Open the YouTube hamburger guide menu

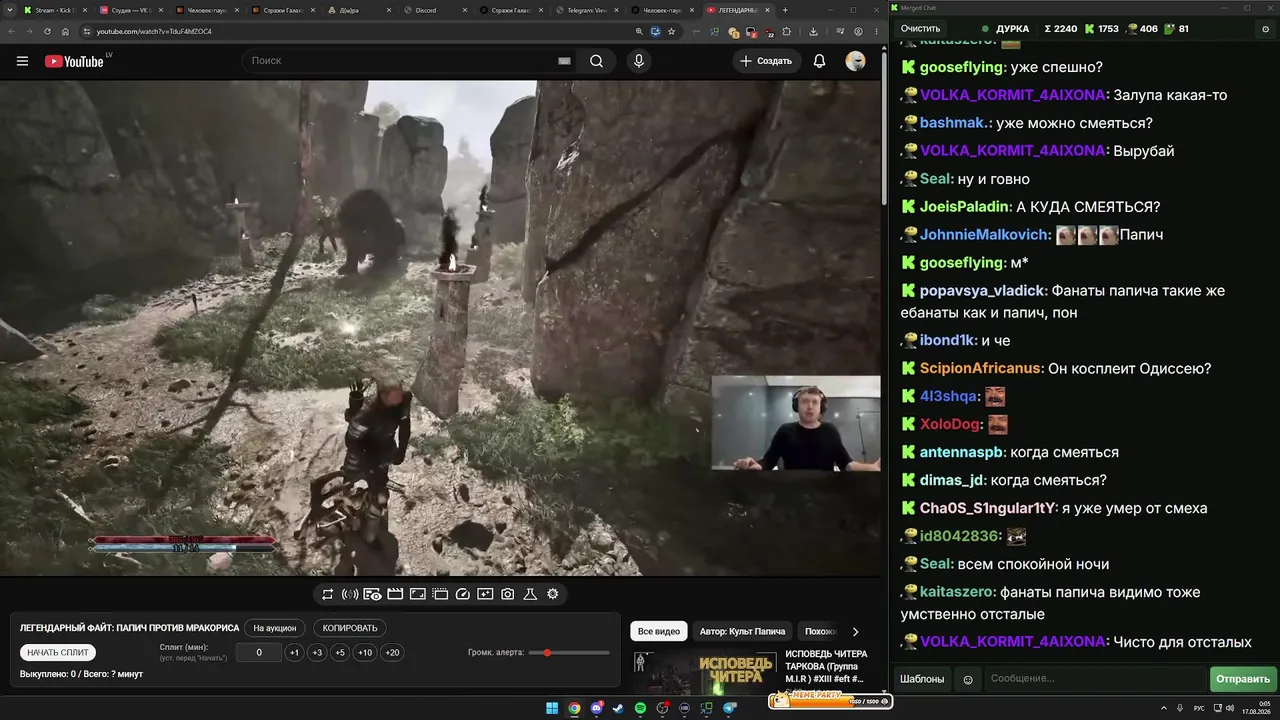[22, 61]
